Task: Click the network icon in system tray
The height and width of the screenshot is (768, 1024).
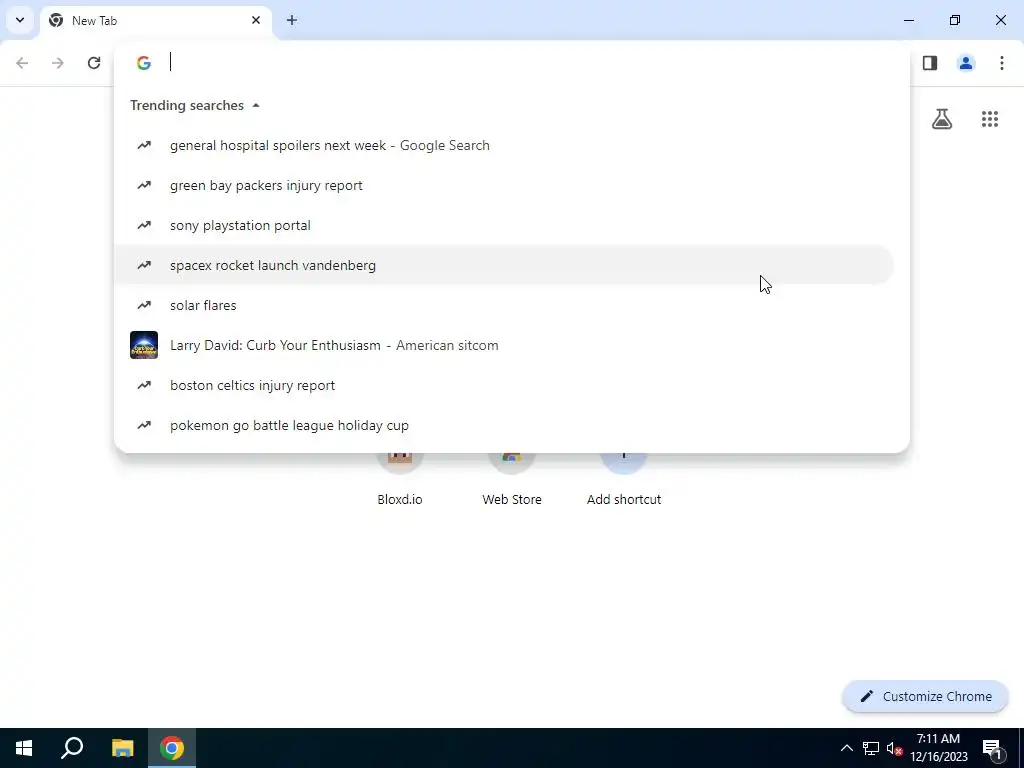Action: (871, 748)
